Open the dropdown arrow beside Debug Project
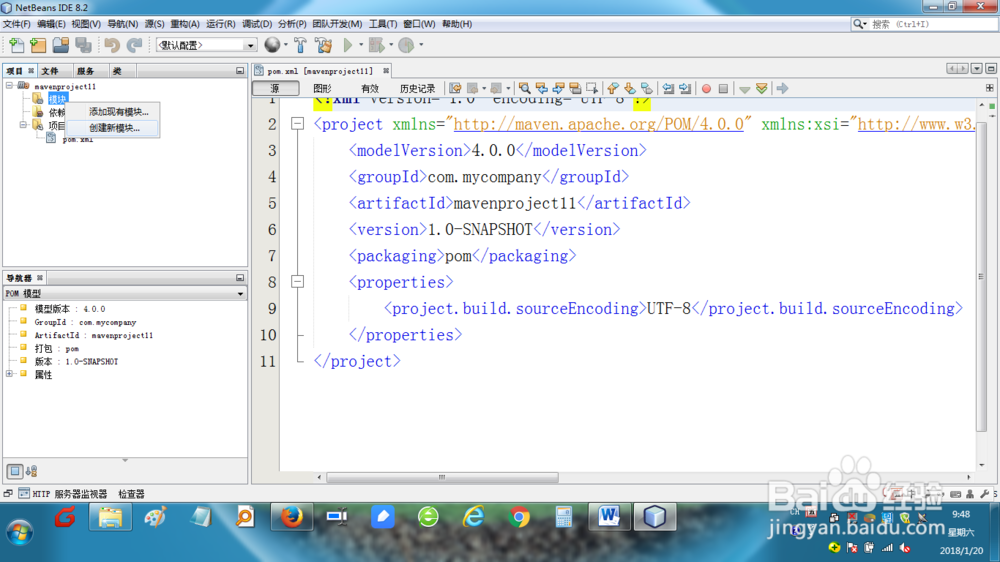The width and height of the screenshot is (1000, 562). coord(391,45)
